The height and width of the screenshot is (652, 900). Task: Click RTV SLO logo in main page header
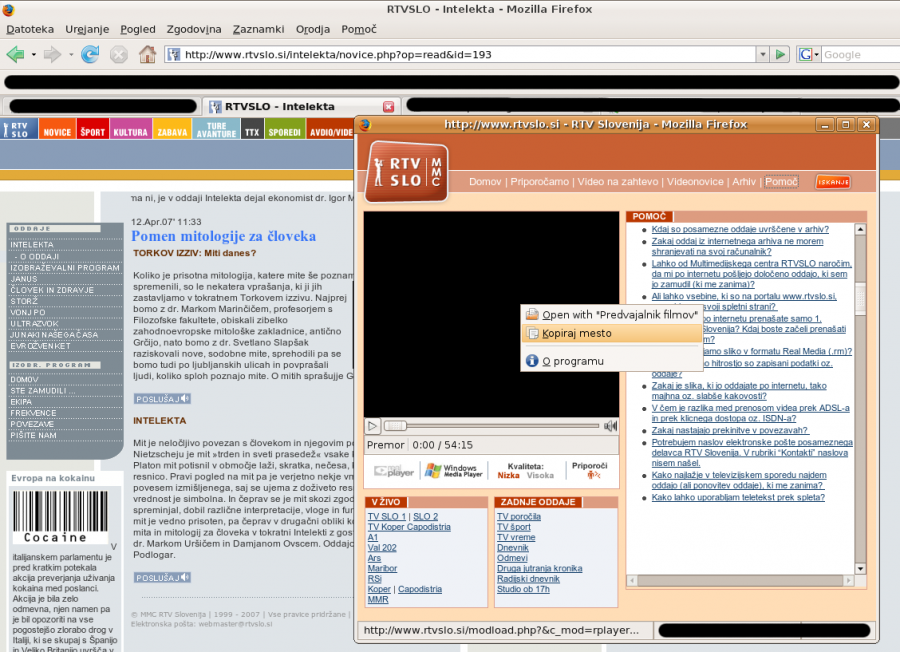click(19, 129)
